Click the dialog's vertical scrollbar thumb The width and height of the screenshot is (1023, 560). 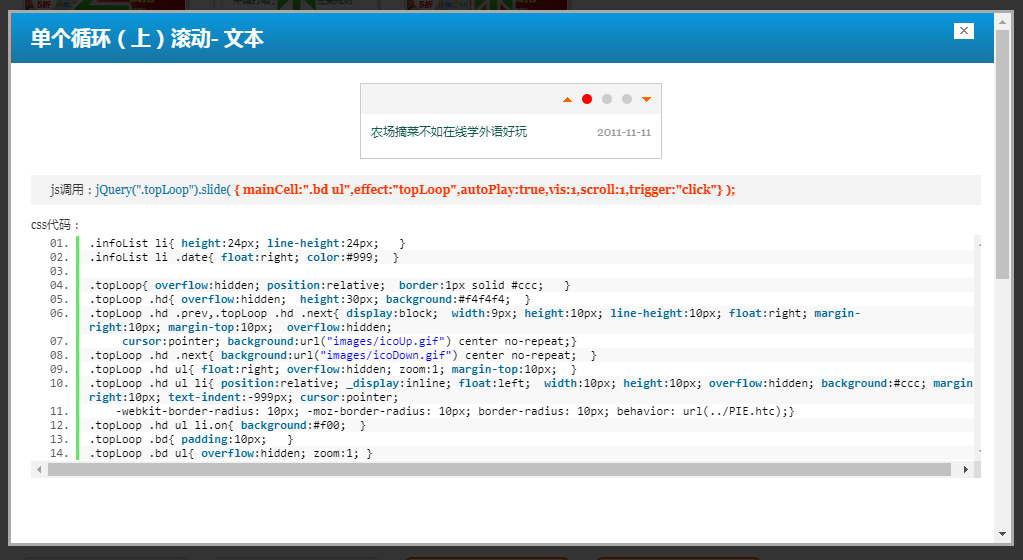coord(1003,150)
